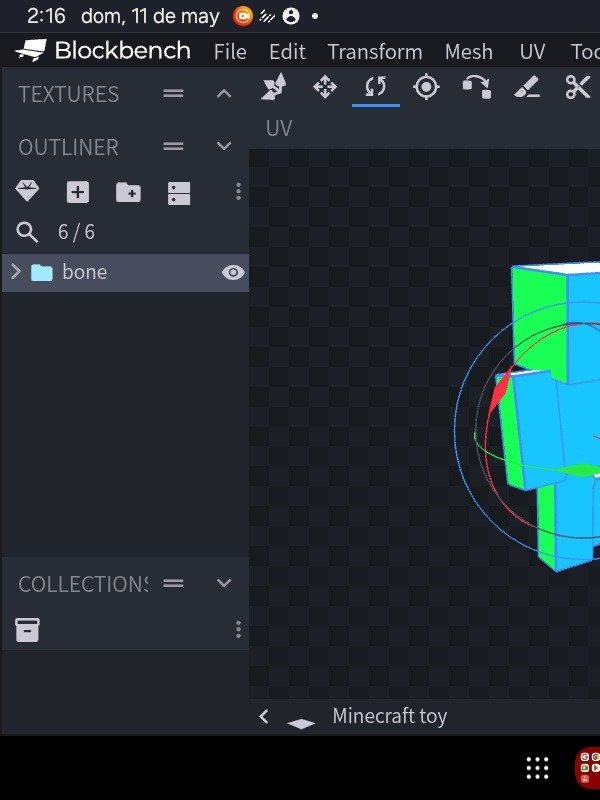The height and width of the screenshot is (800, 600).
Task: Tap the clock showing 2:16
Action: (46, 16)
